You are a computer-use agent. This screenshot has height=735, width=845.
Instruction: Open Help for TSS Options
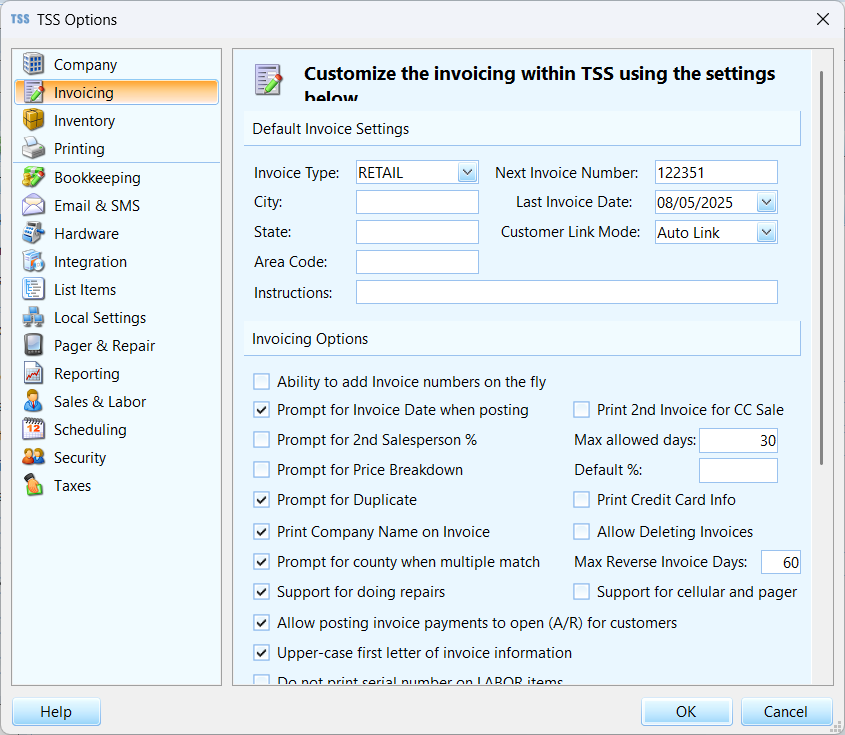click(57, 711)
